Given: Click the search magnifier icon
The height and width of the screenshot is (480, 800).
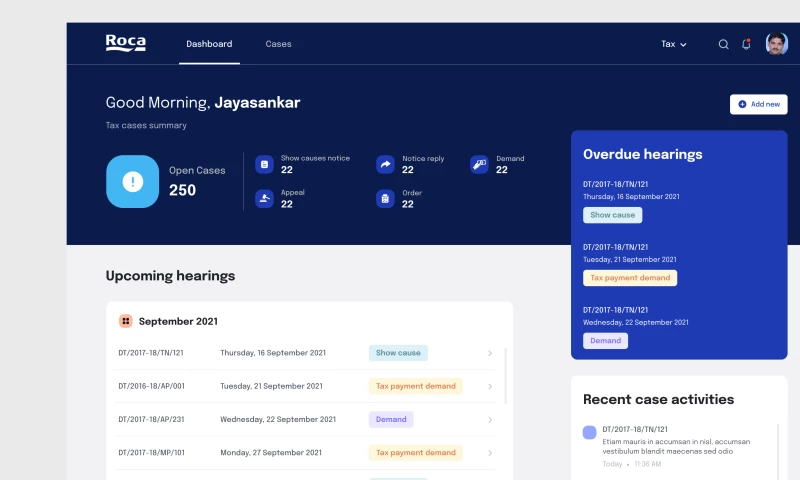Looking at the screenshot, I should tap(723, 44).
